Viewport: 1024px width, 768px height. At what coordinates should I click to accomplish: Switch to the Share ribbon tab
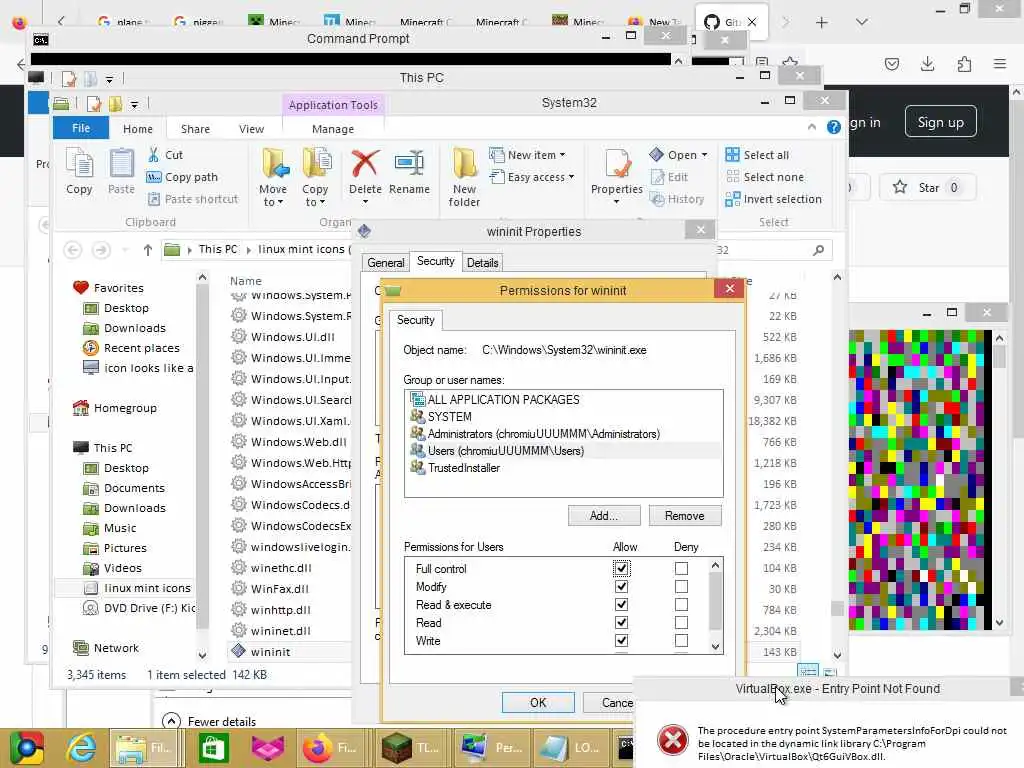click(x=195, y=129)
